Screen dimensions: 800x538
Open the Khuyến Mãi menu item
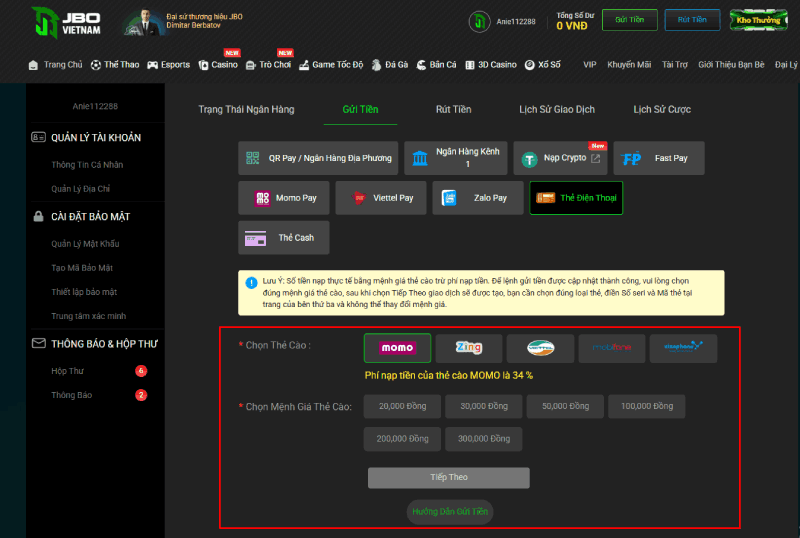pos(629,65)
